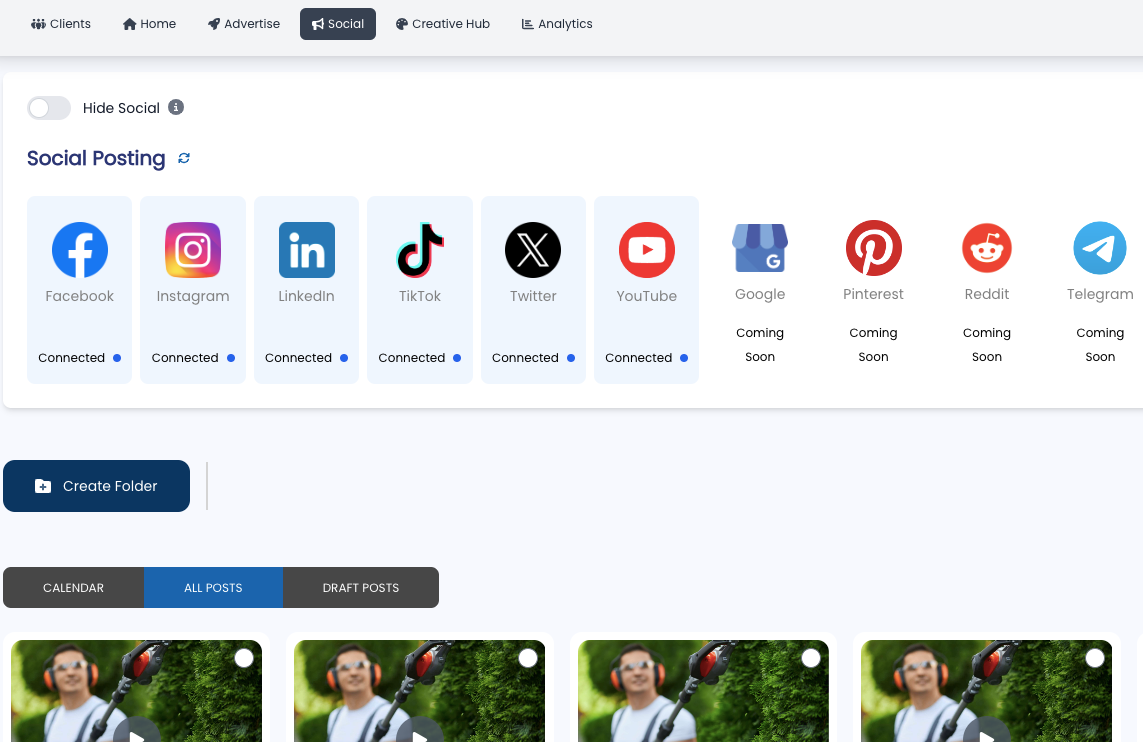The image size is (1143, 742).
Task: Play the second post video
Action: pyautogui.click(x=420, y=731)
